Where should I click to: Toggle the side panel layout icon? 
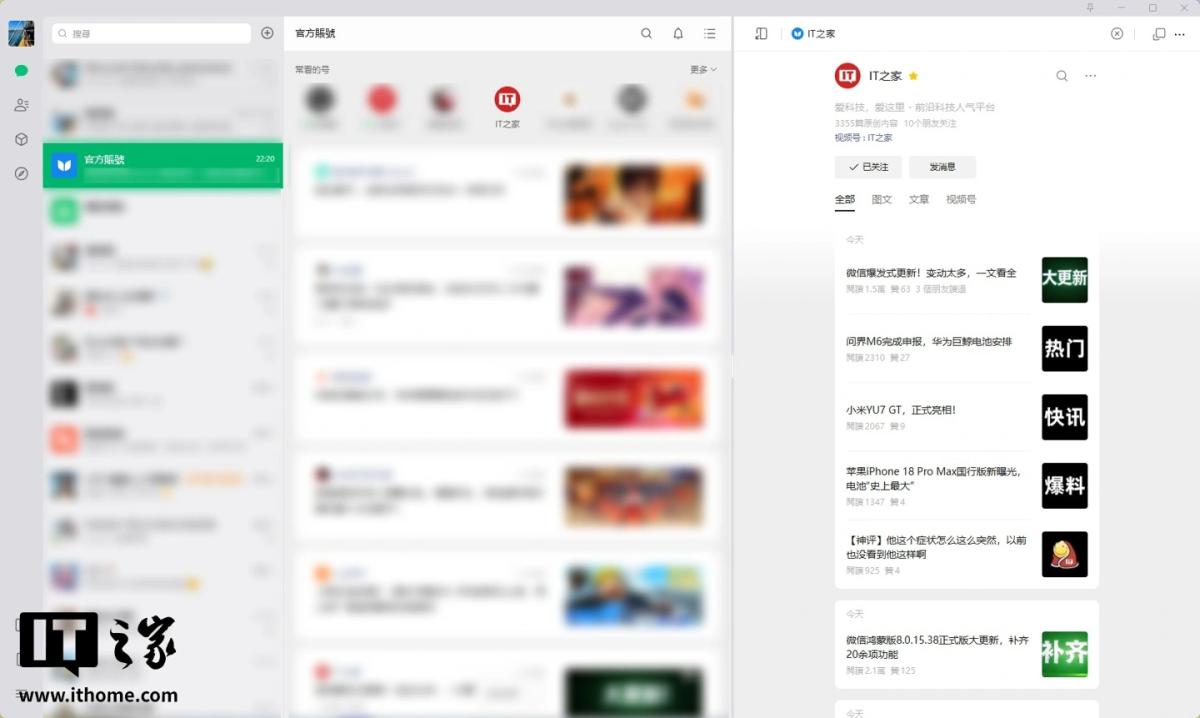point(761,33)
